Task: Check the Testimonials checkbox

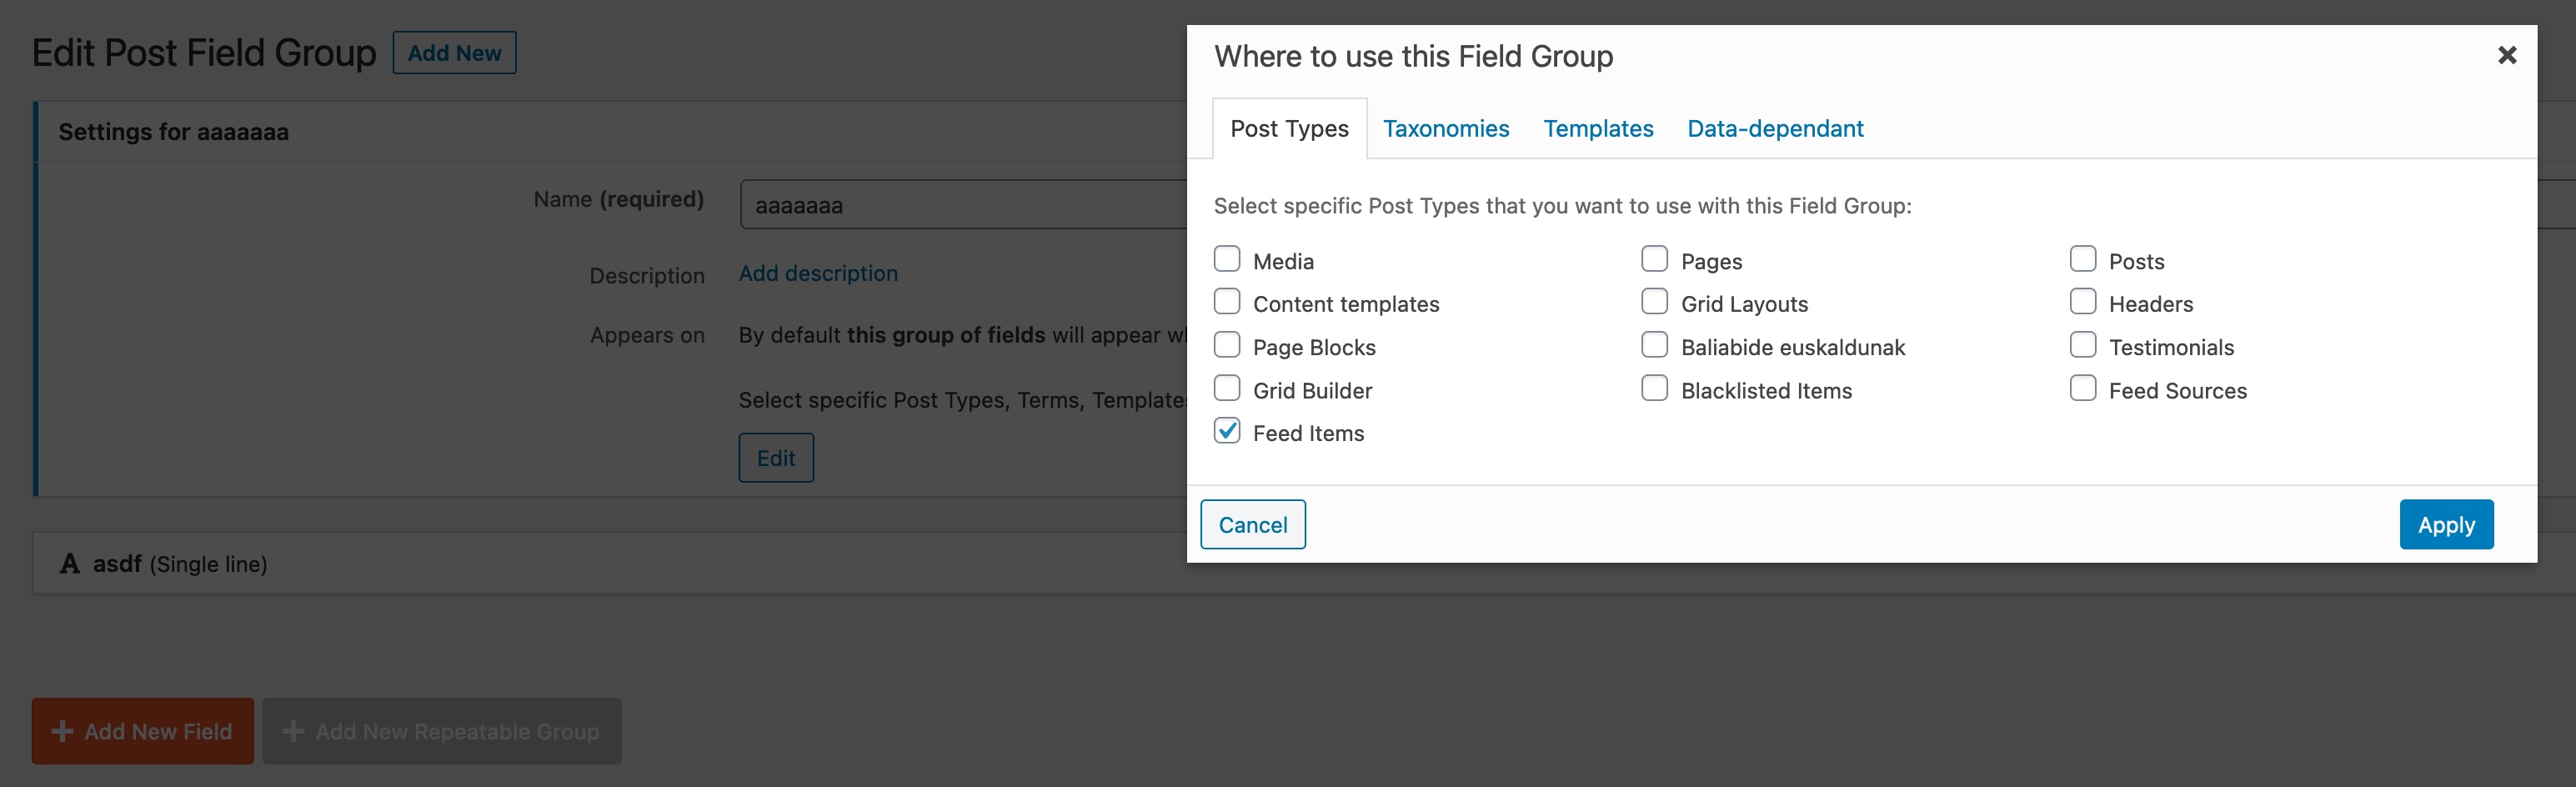Action: 2083,345
